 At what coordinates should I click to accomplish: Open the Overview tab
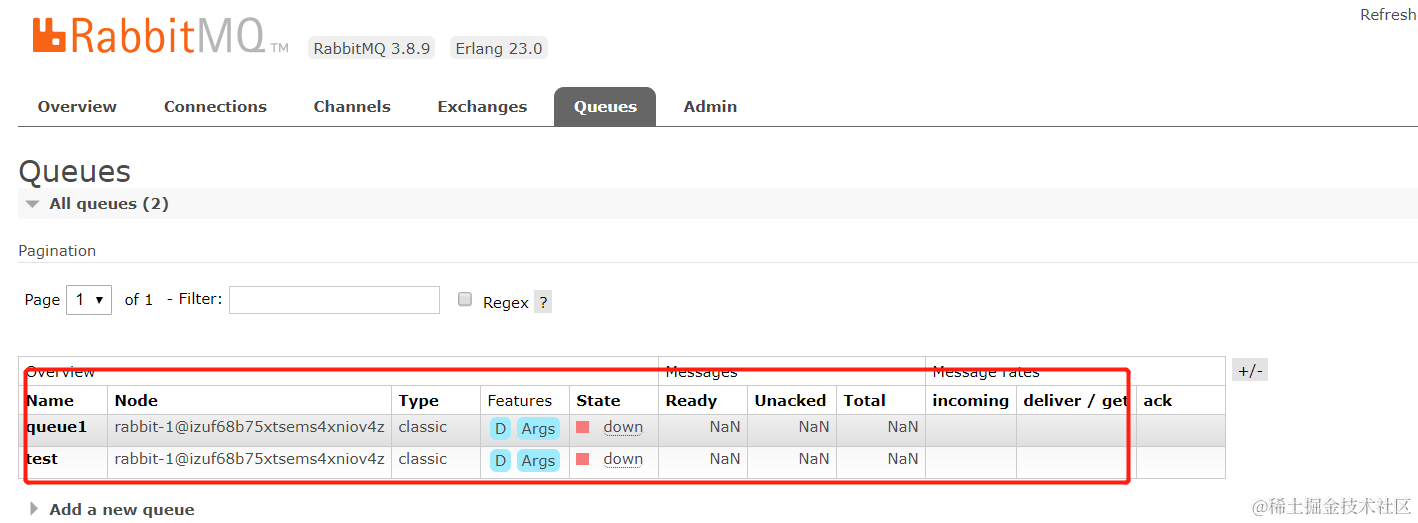77,107
